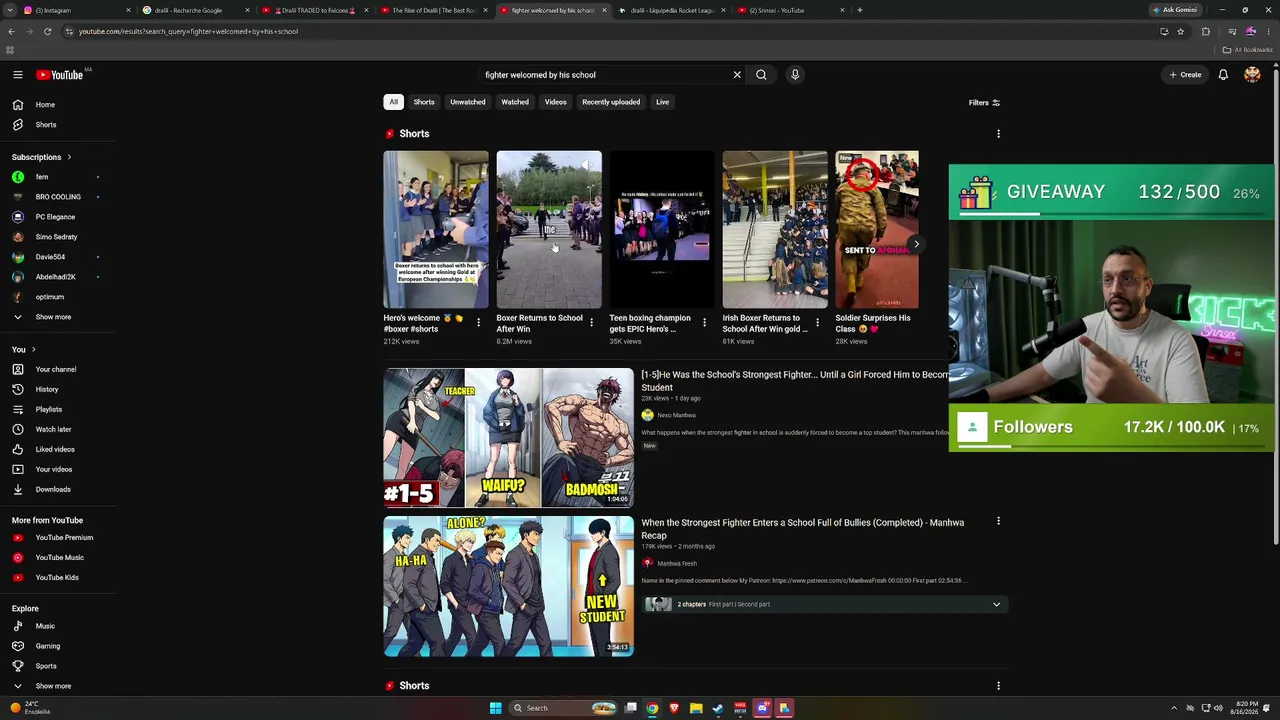Select the Videos filter chip
The width and height of the screenshot is (1280, 720).
click(556, 102)
